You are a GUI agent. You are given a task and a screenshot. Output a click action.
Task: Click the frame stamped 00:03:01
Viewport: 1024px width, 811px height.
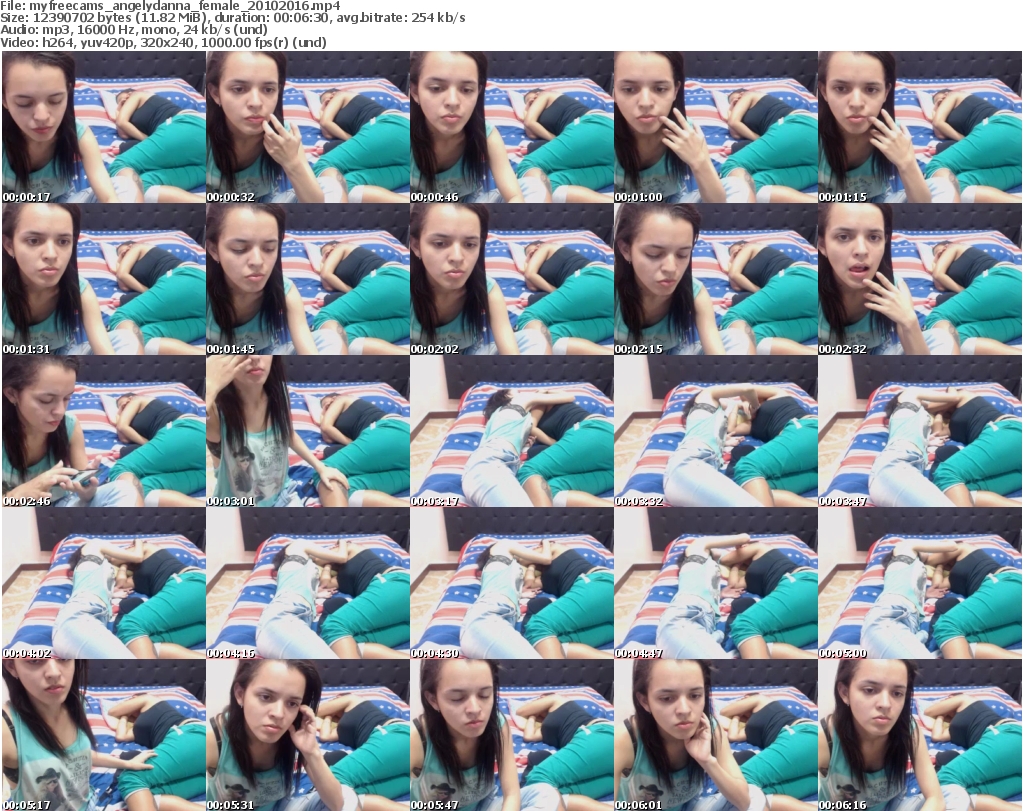click(x=308, y=431)
